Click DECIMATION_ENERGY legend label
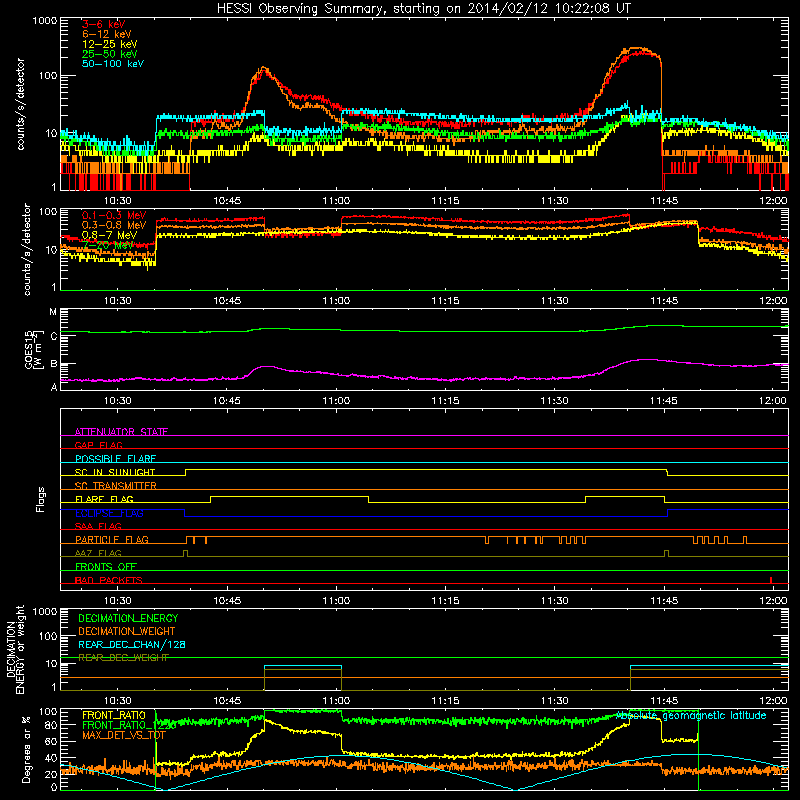This screenshot has width=800, height=800. [x=128, y=618]
